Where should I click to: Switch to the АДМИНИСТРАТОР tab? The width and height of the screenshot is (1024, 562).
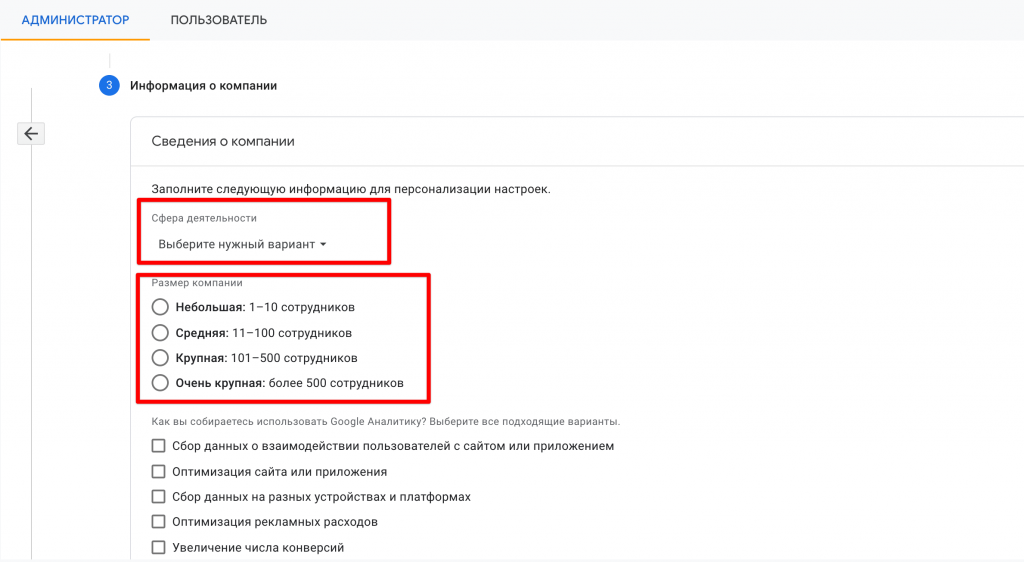coord(75,20)
